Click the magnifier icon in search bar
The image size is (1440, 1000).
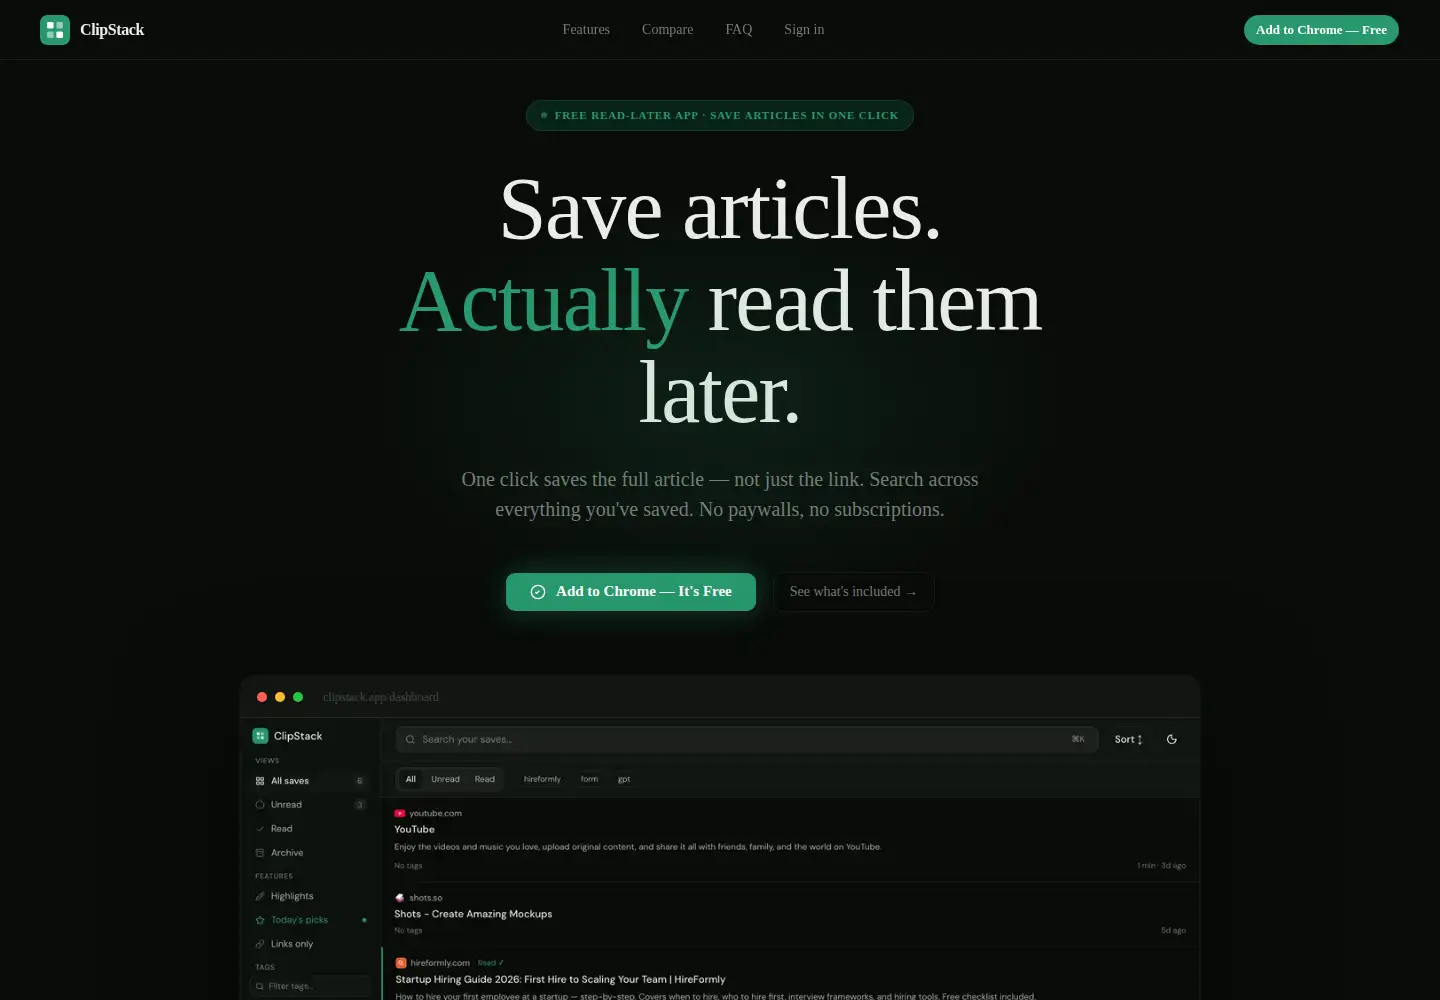(x=410, y=740)
